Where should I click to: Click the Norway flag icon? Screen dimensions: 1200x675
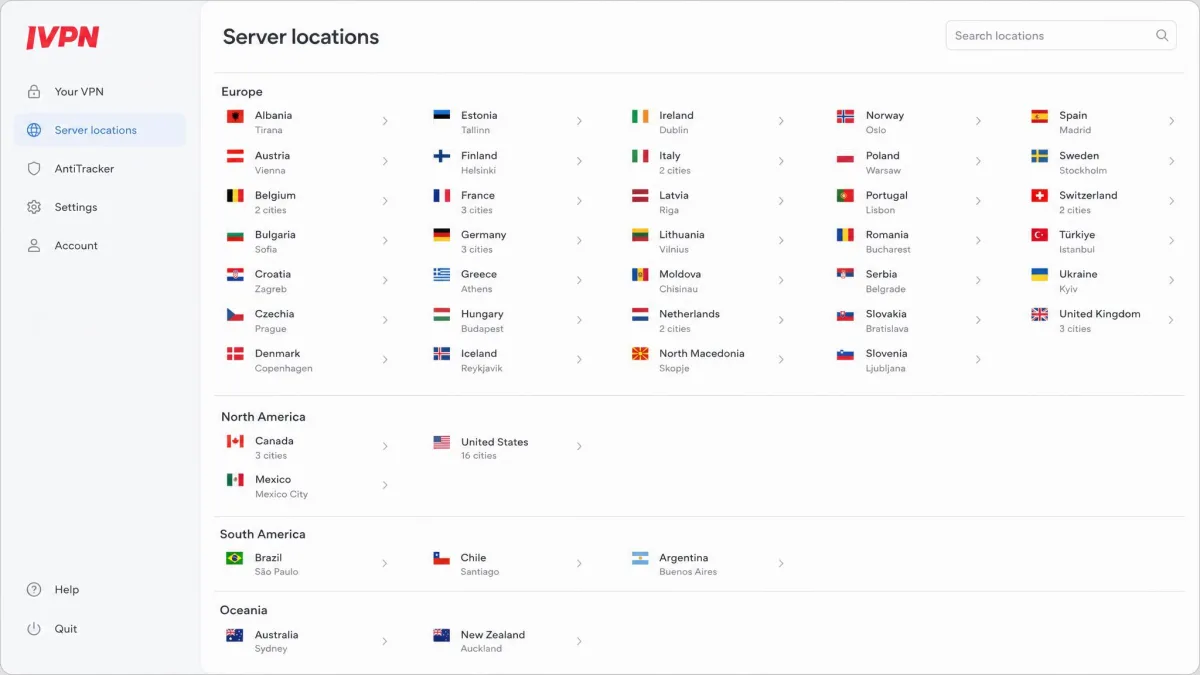pyautogui.click(x=845, y=116)
